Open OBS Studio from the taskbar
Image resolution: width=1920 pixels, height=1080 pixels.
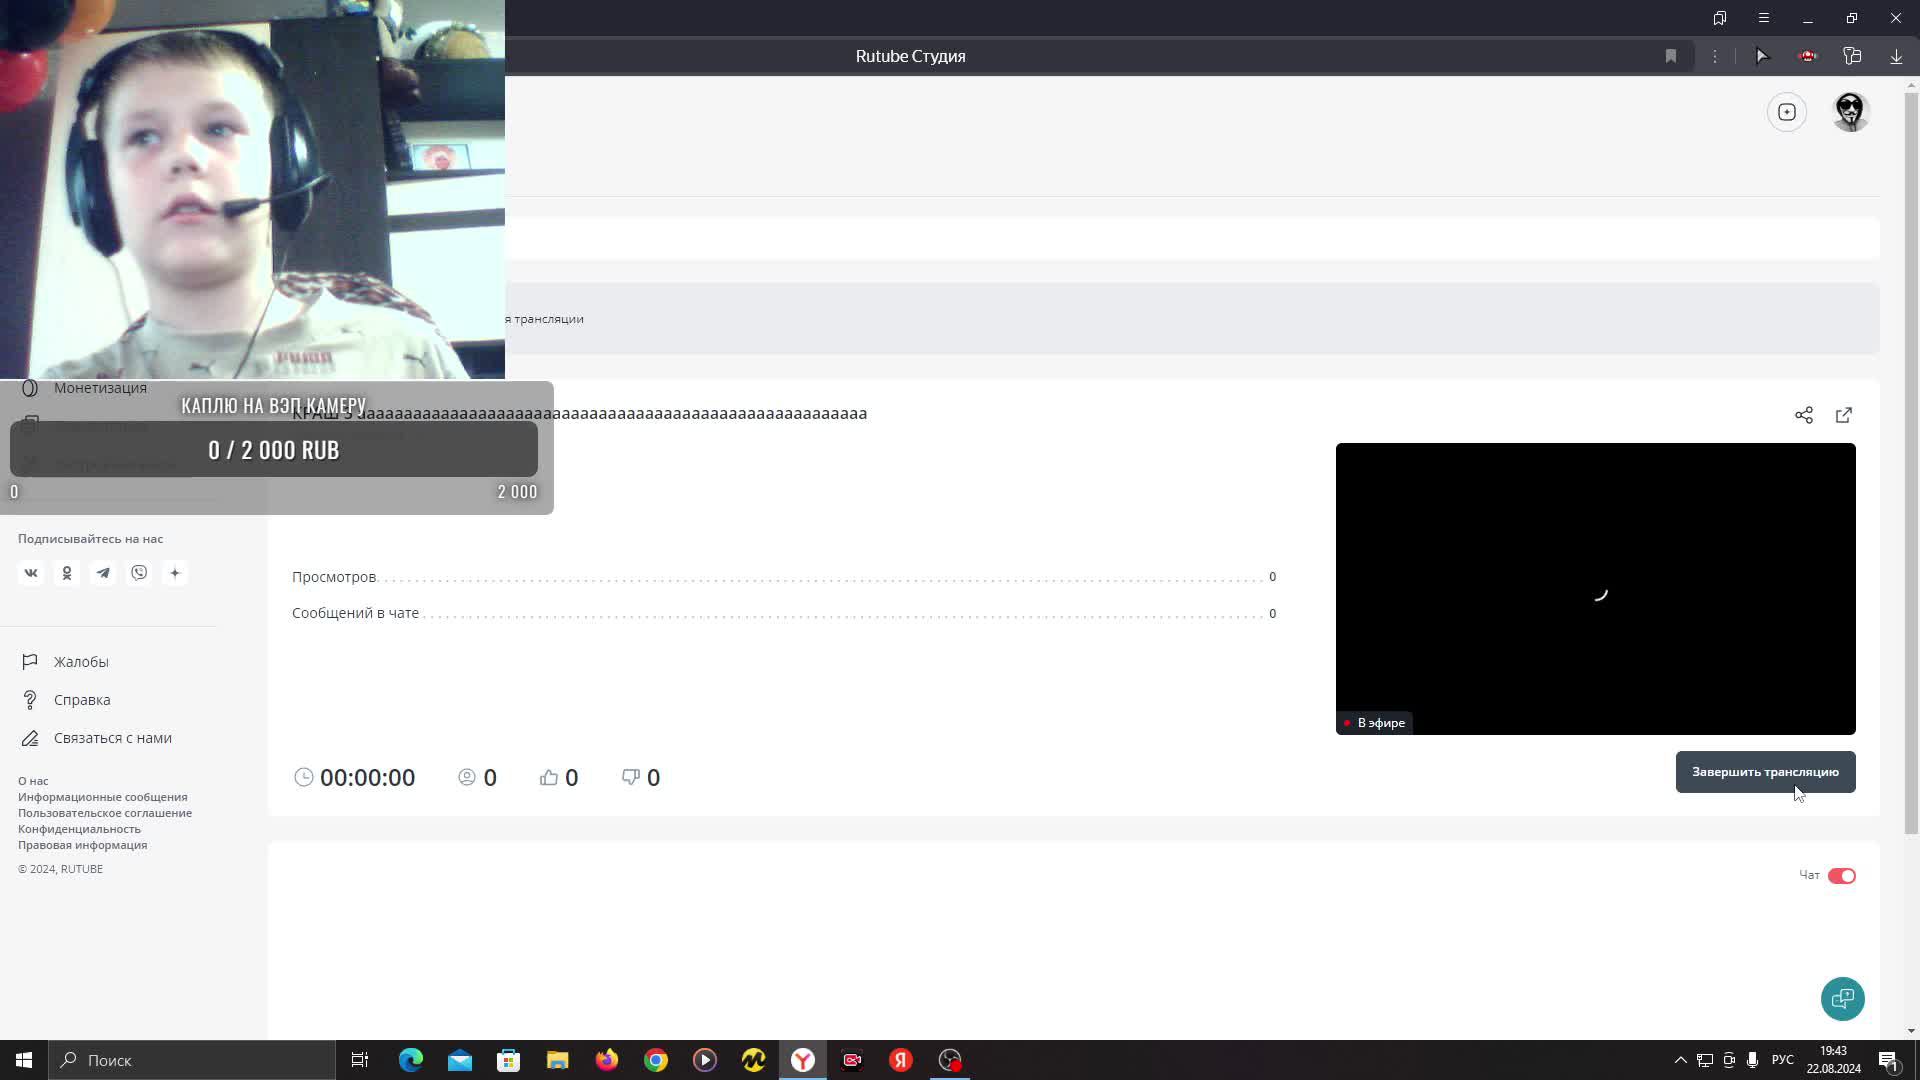950,1060
